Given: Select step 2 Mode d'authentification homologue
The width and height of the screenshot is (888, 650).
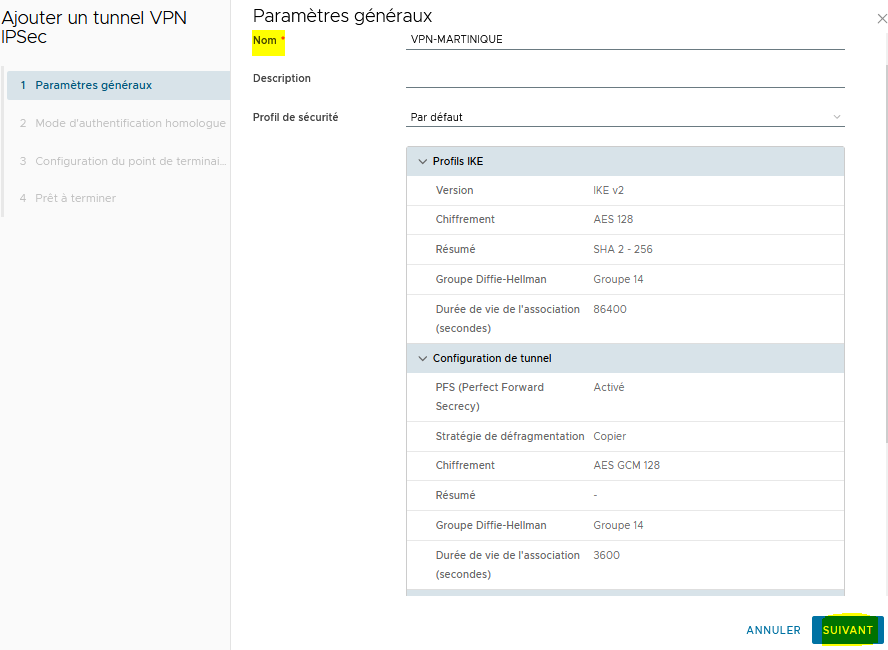Looking at the screenshot, I should tap(118, 123).
